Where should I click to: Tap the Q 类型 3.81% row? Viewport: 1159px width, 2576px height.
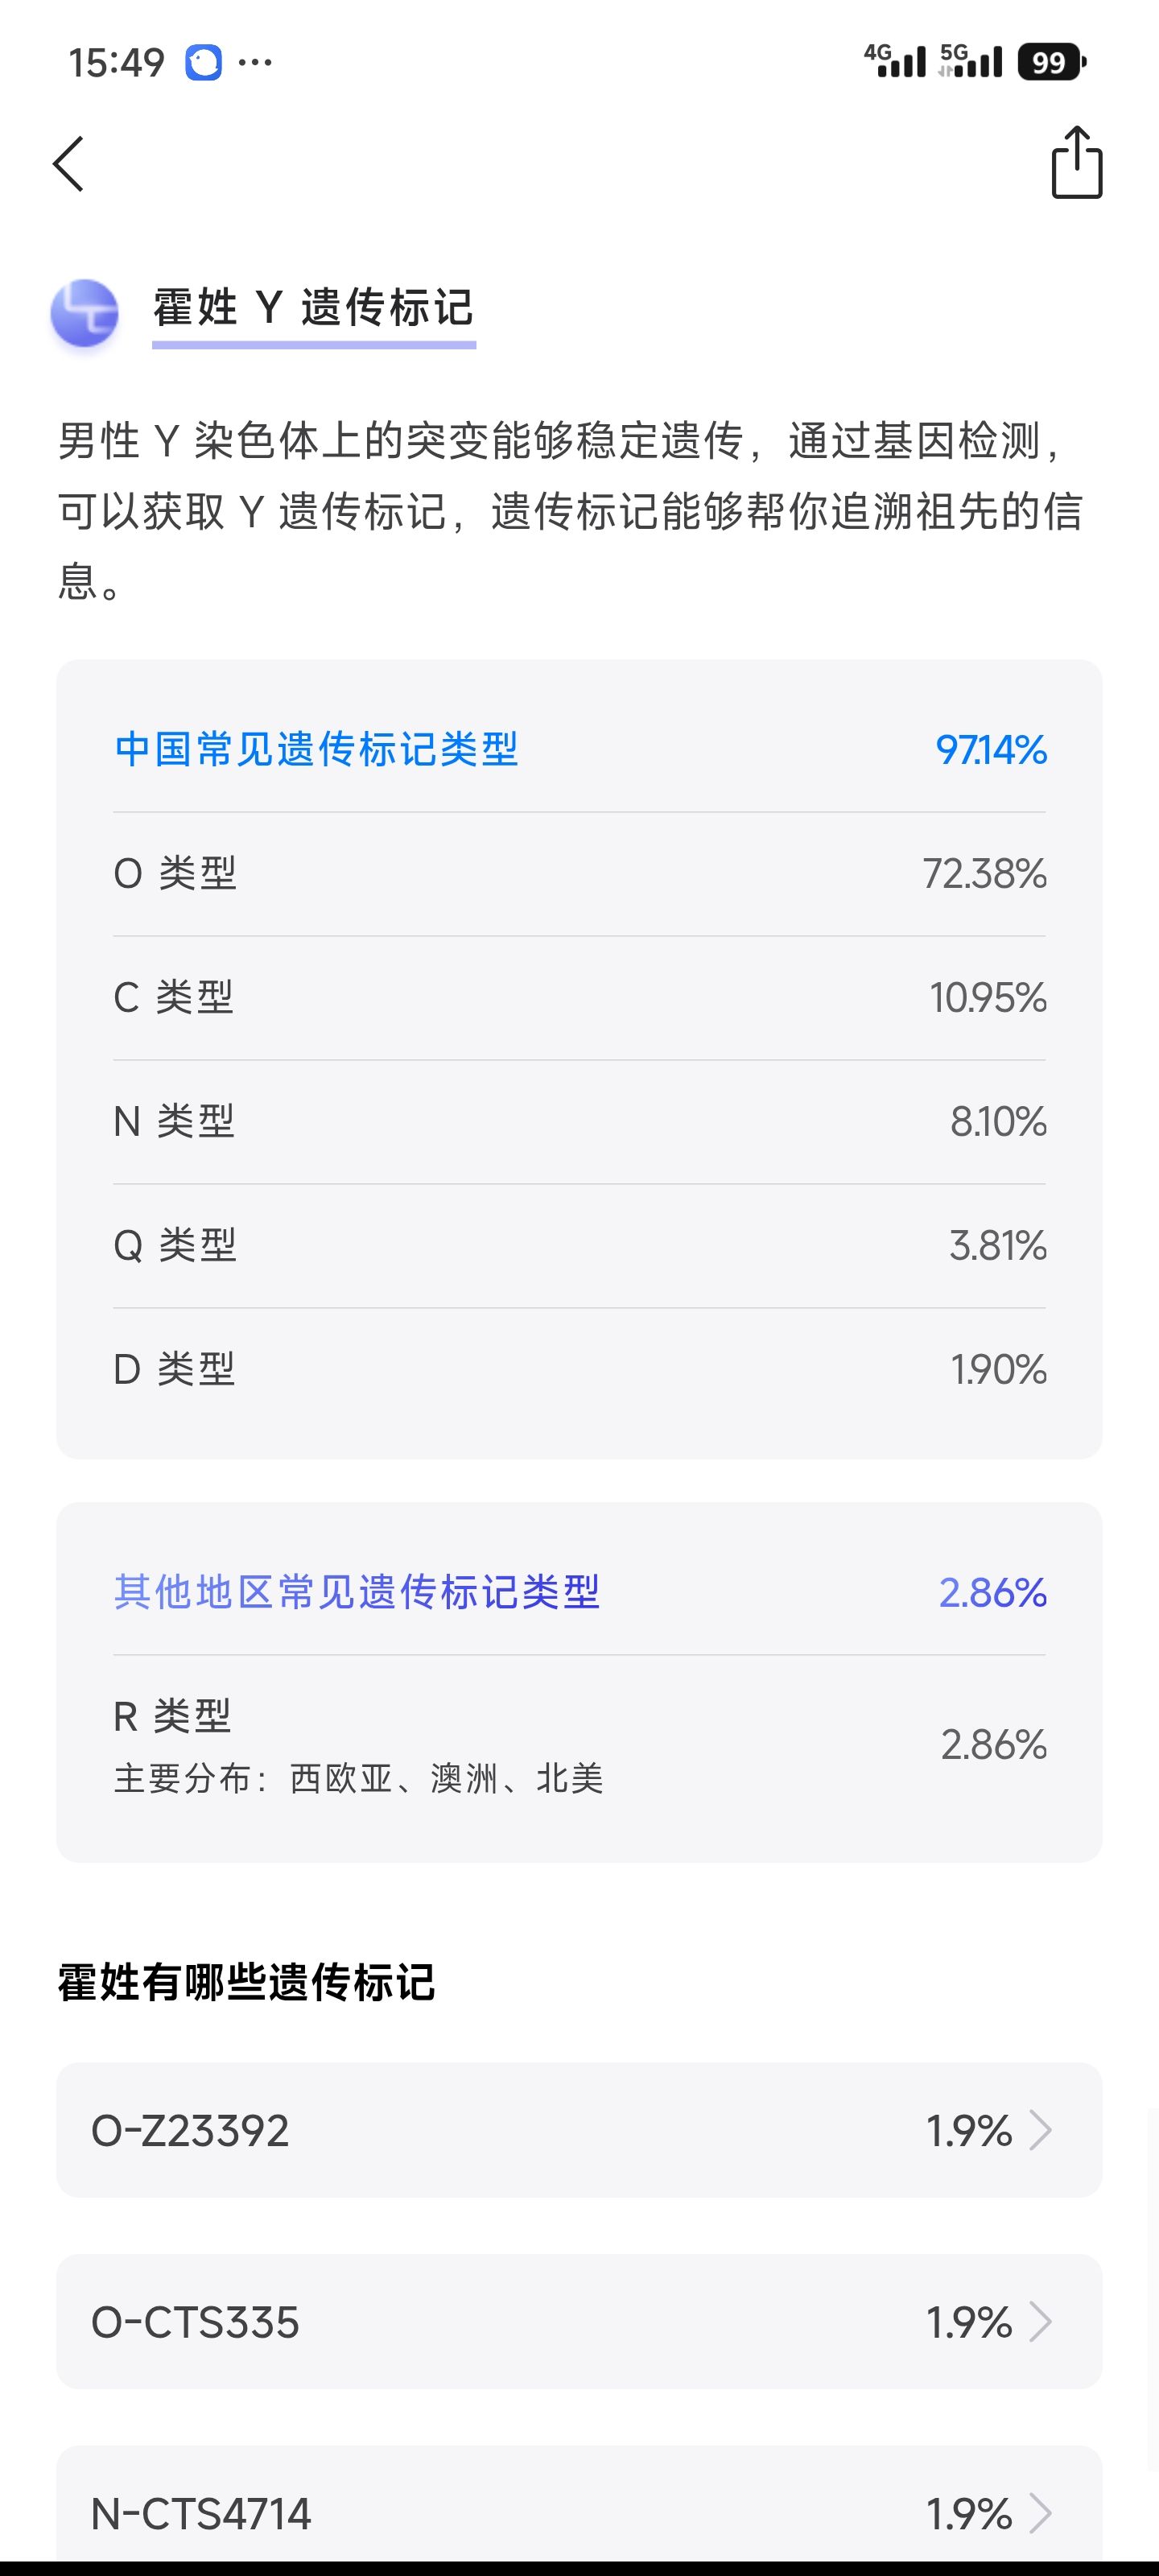click(578, 1245)
